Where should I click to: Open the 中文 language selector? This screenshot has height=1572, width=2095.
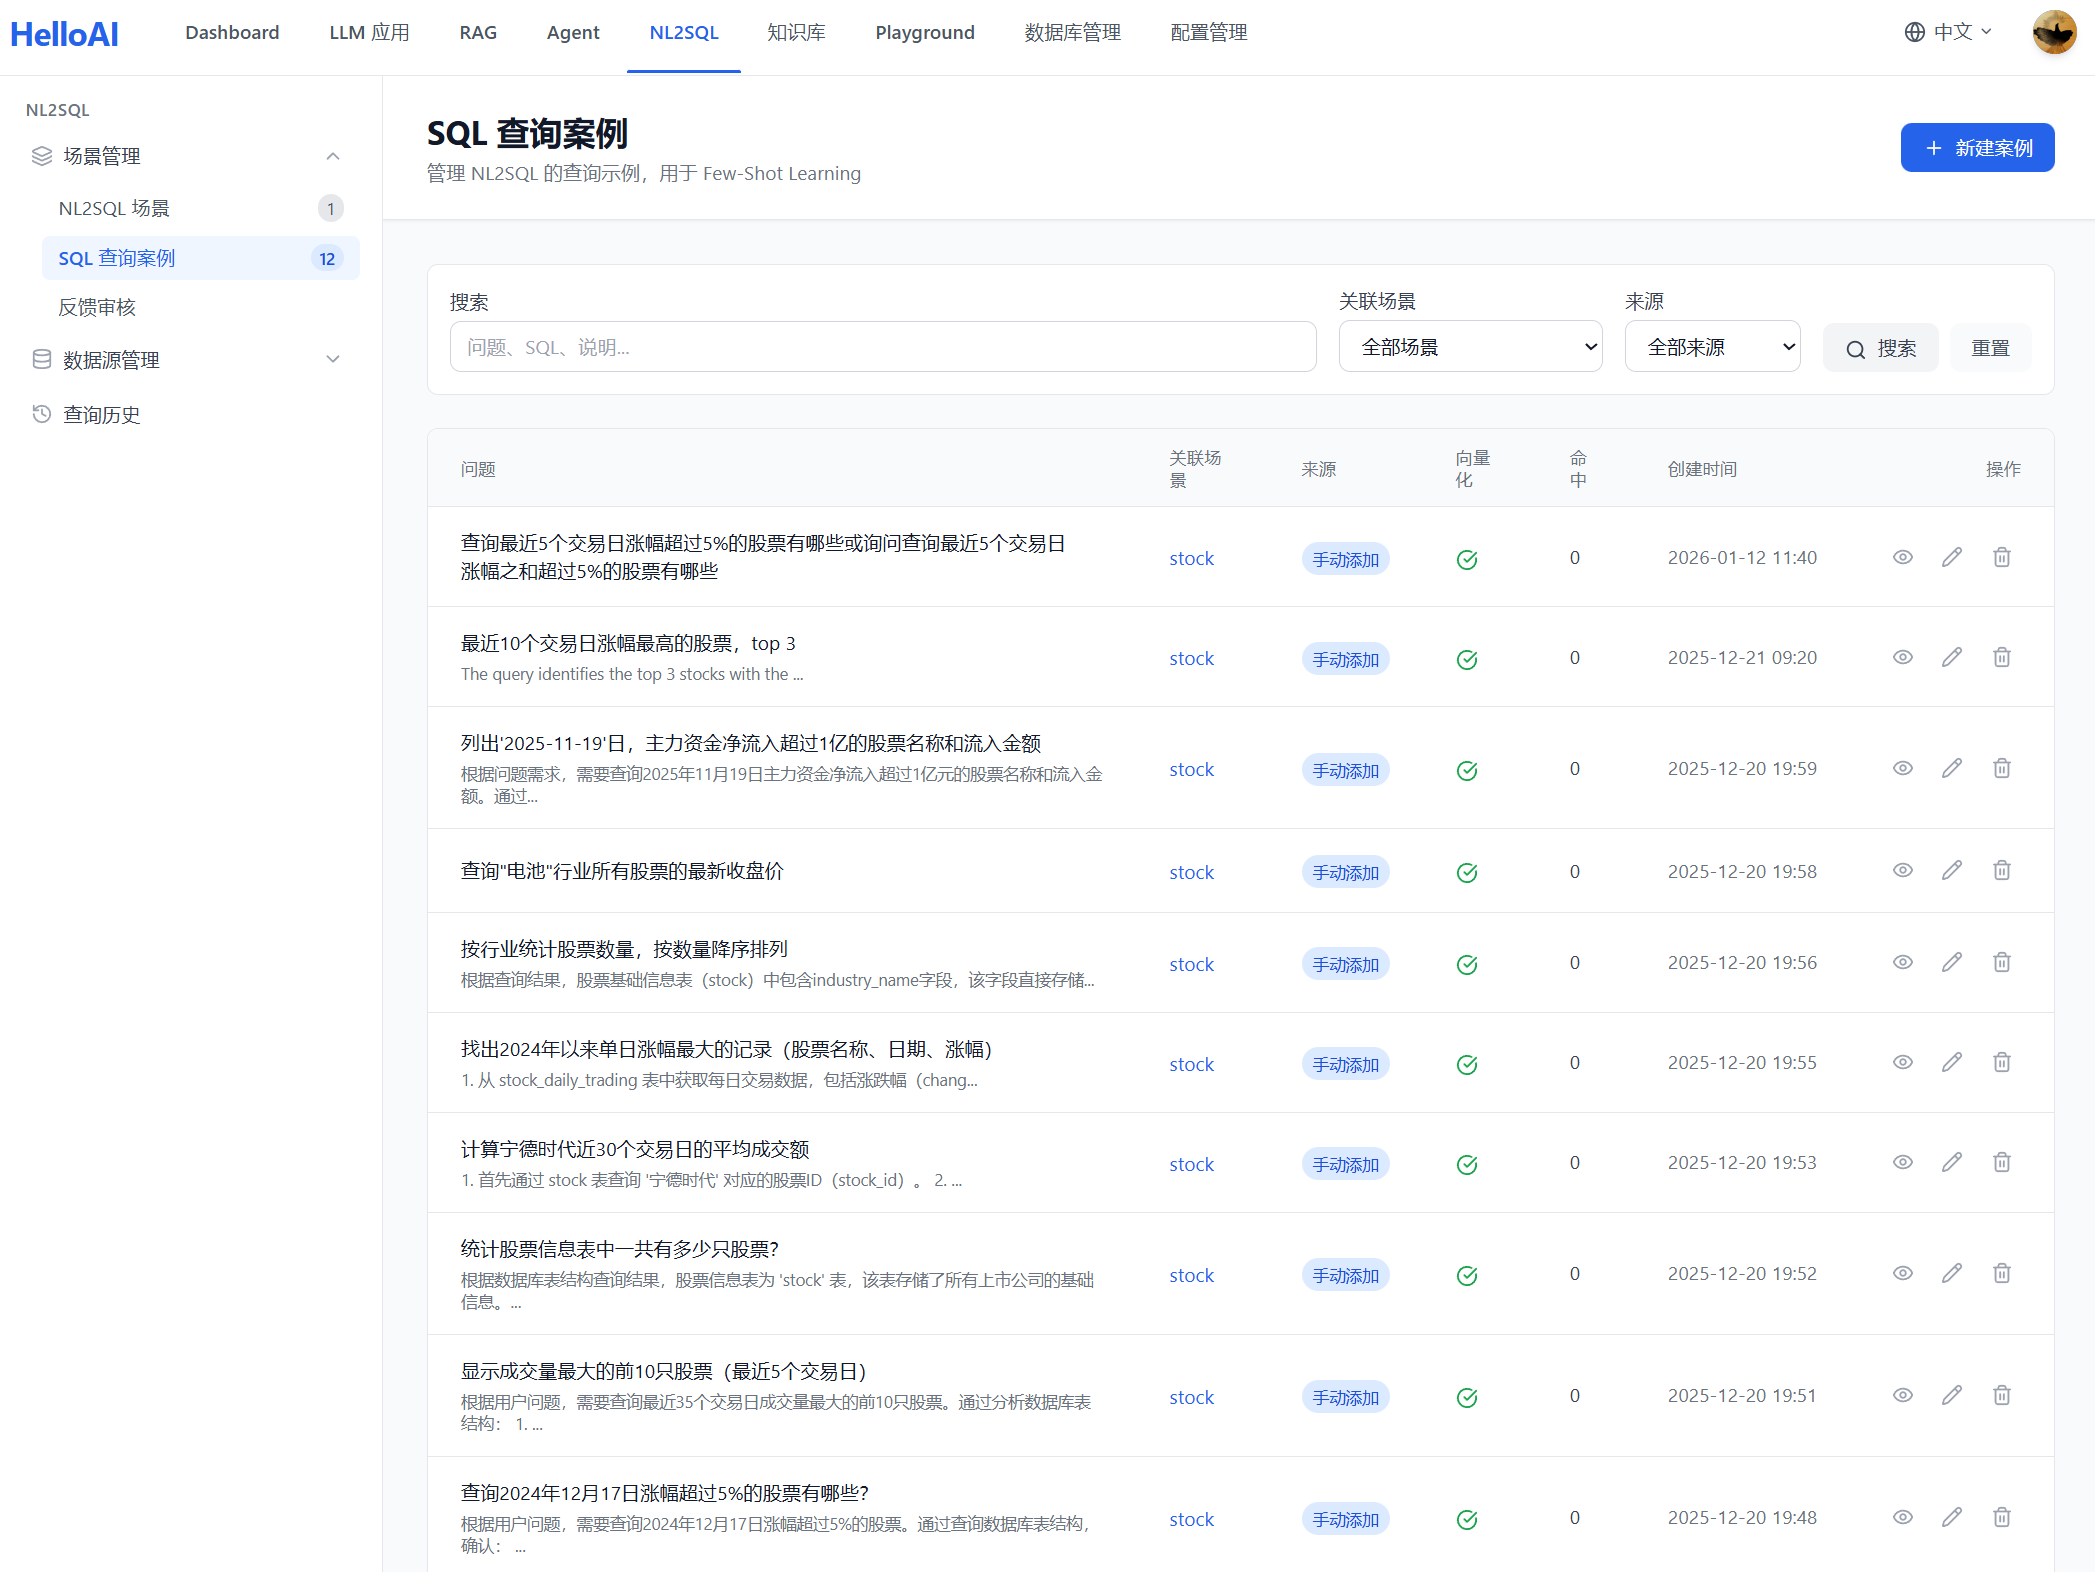tap(1948, 33)
